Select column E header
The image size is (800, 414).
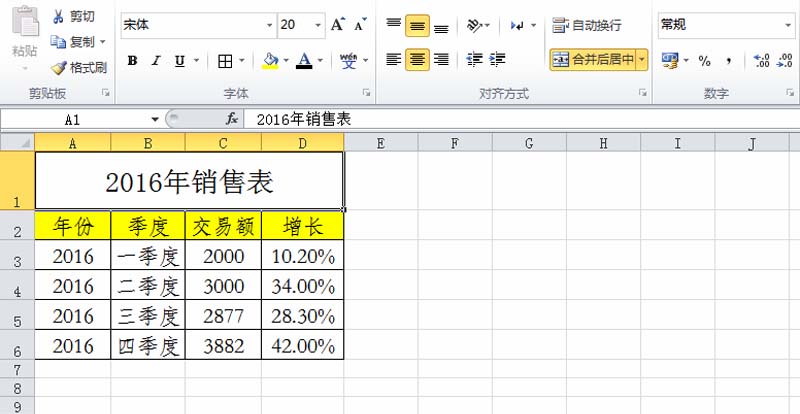click(381, 143)
